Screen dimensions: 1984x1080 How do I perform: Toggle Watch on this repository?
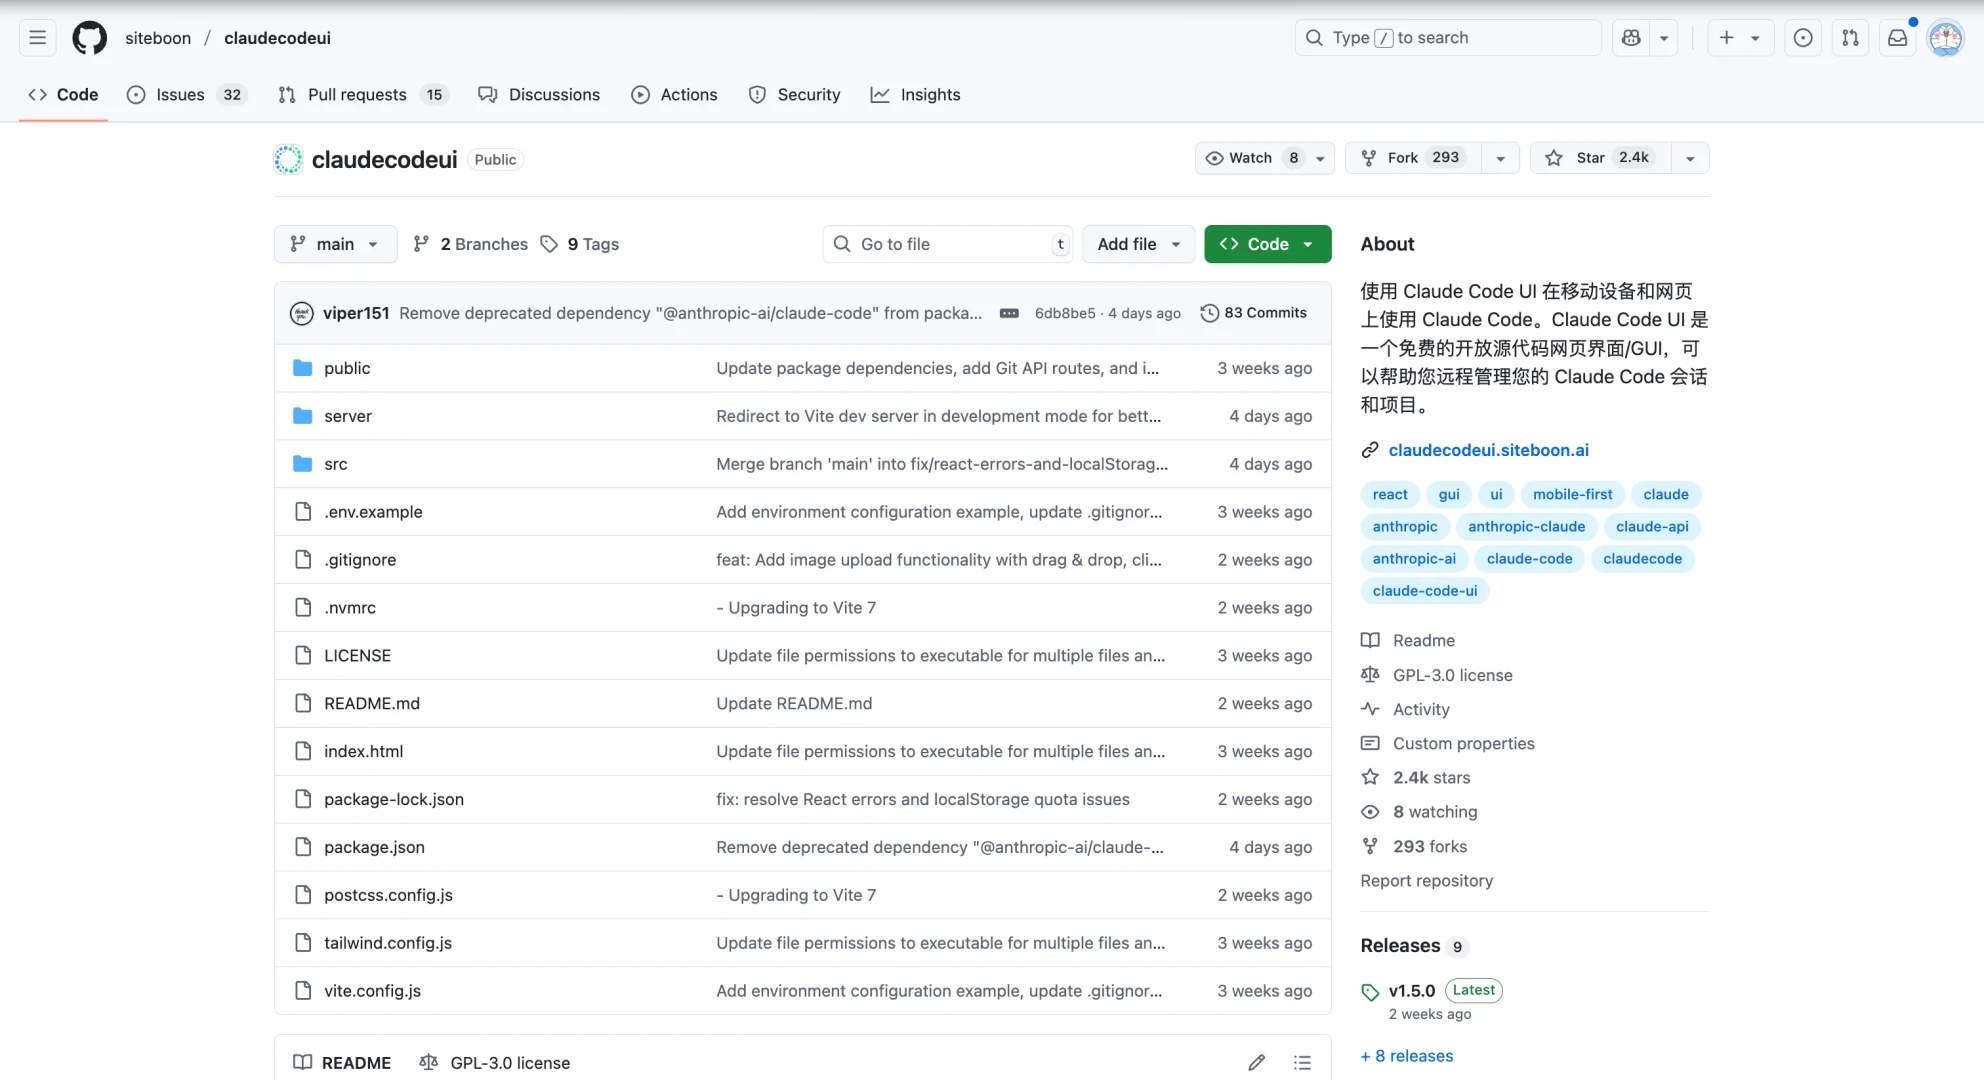[1252, 158]
